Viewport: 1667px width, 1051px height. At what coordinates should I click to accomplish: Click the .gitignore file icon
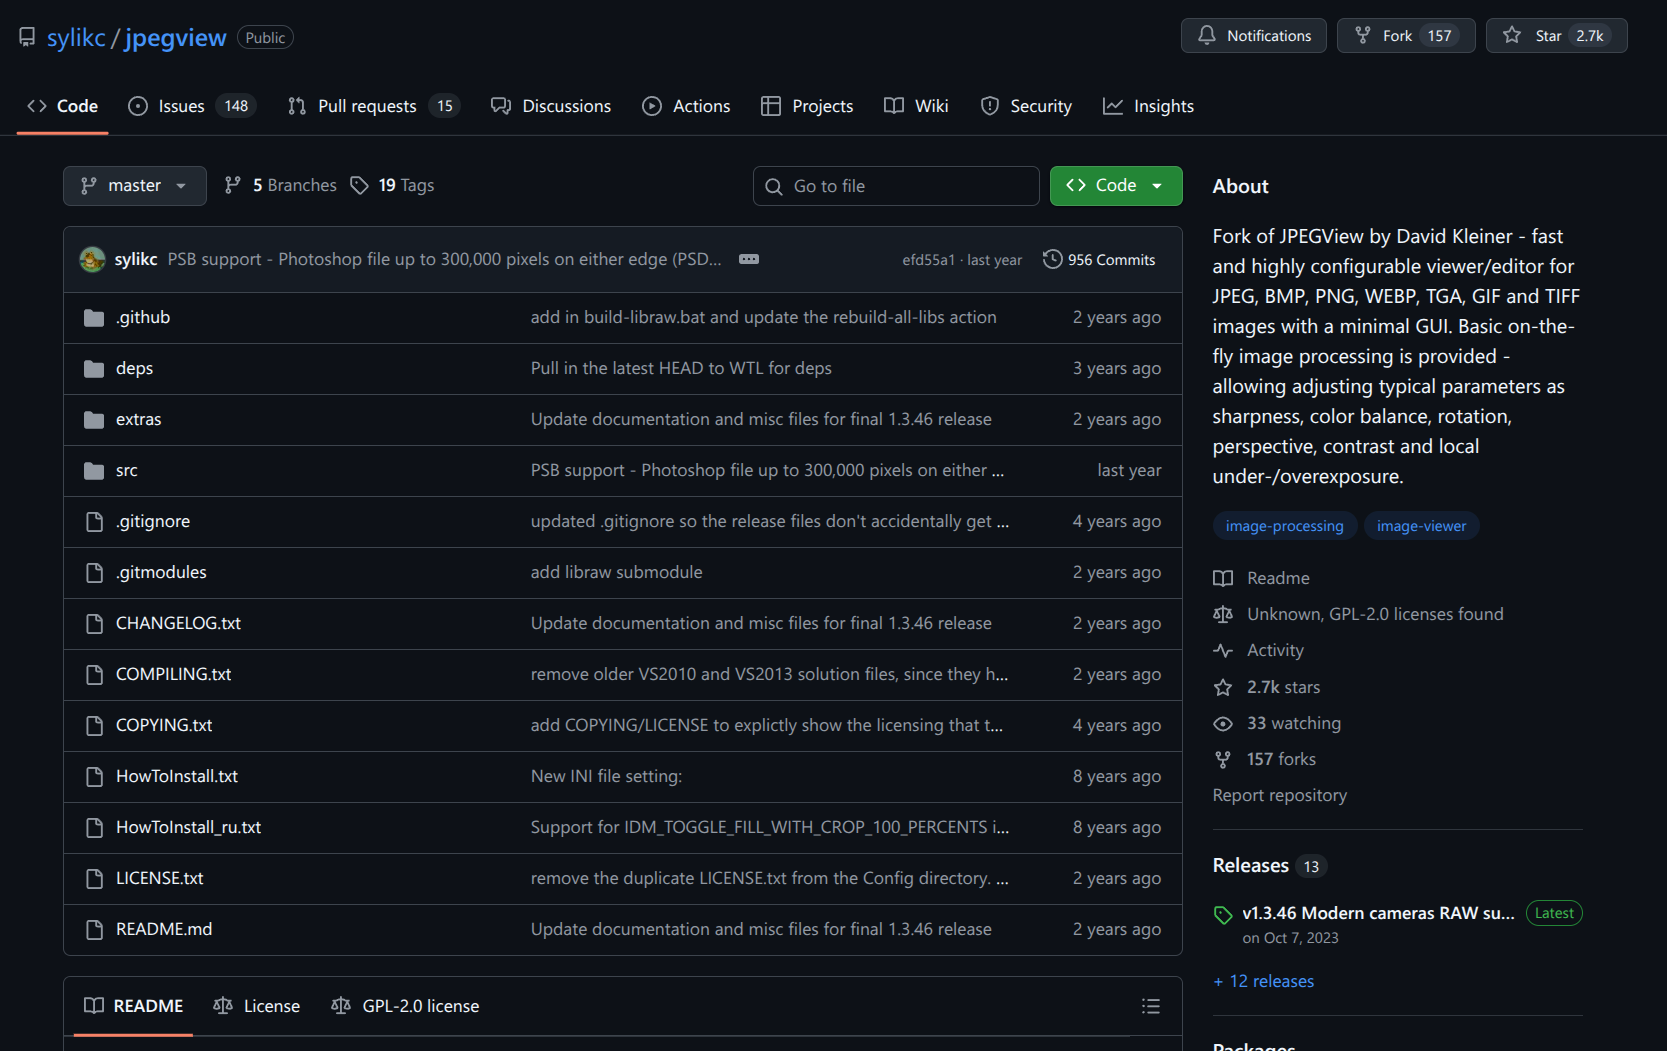click(95, 522)
